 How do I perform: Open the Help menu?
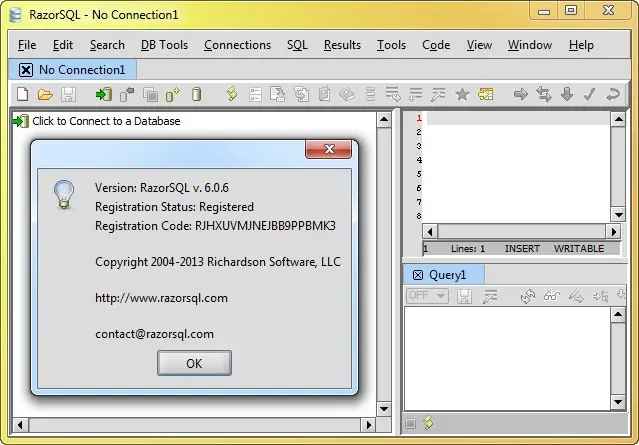coord(581,45)
